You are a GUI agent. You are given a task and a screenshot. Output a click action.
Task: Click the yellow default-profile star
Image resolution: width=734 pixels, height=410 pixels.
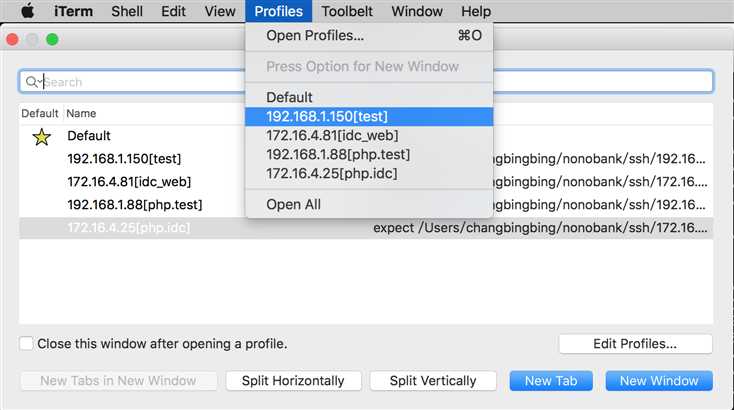tap(42, 137)
